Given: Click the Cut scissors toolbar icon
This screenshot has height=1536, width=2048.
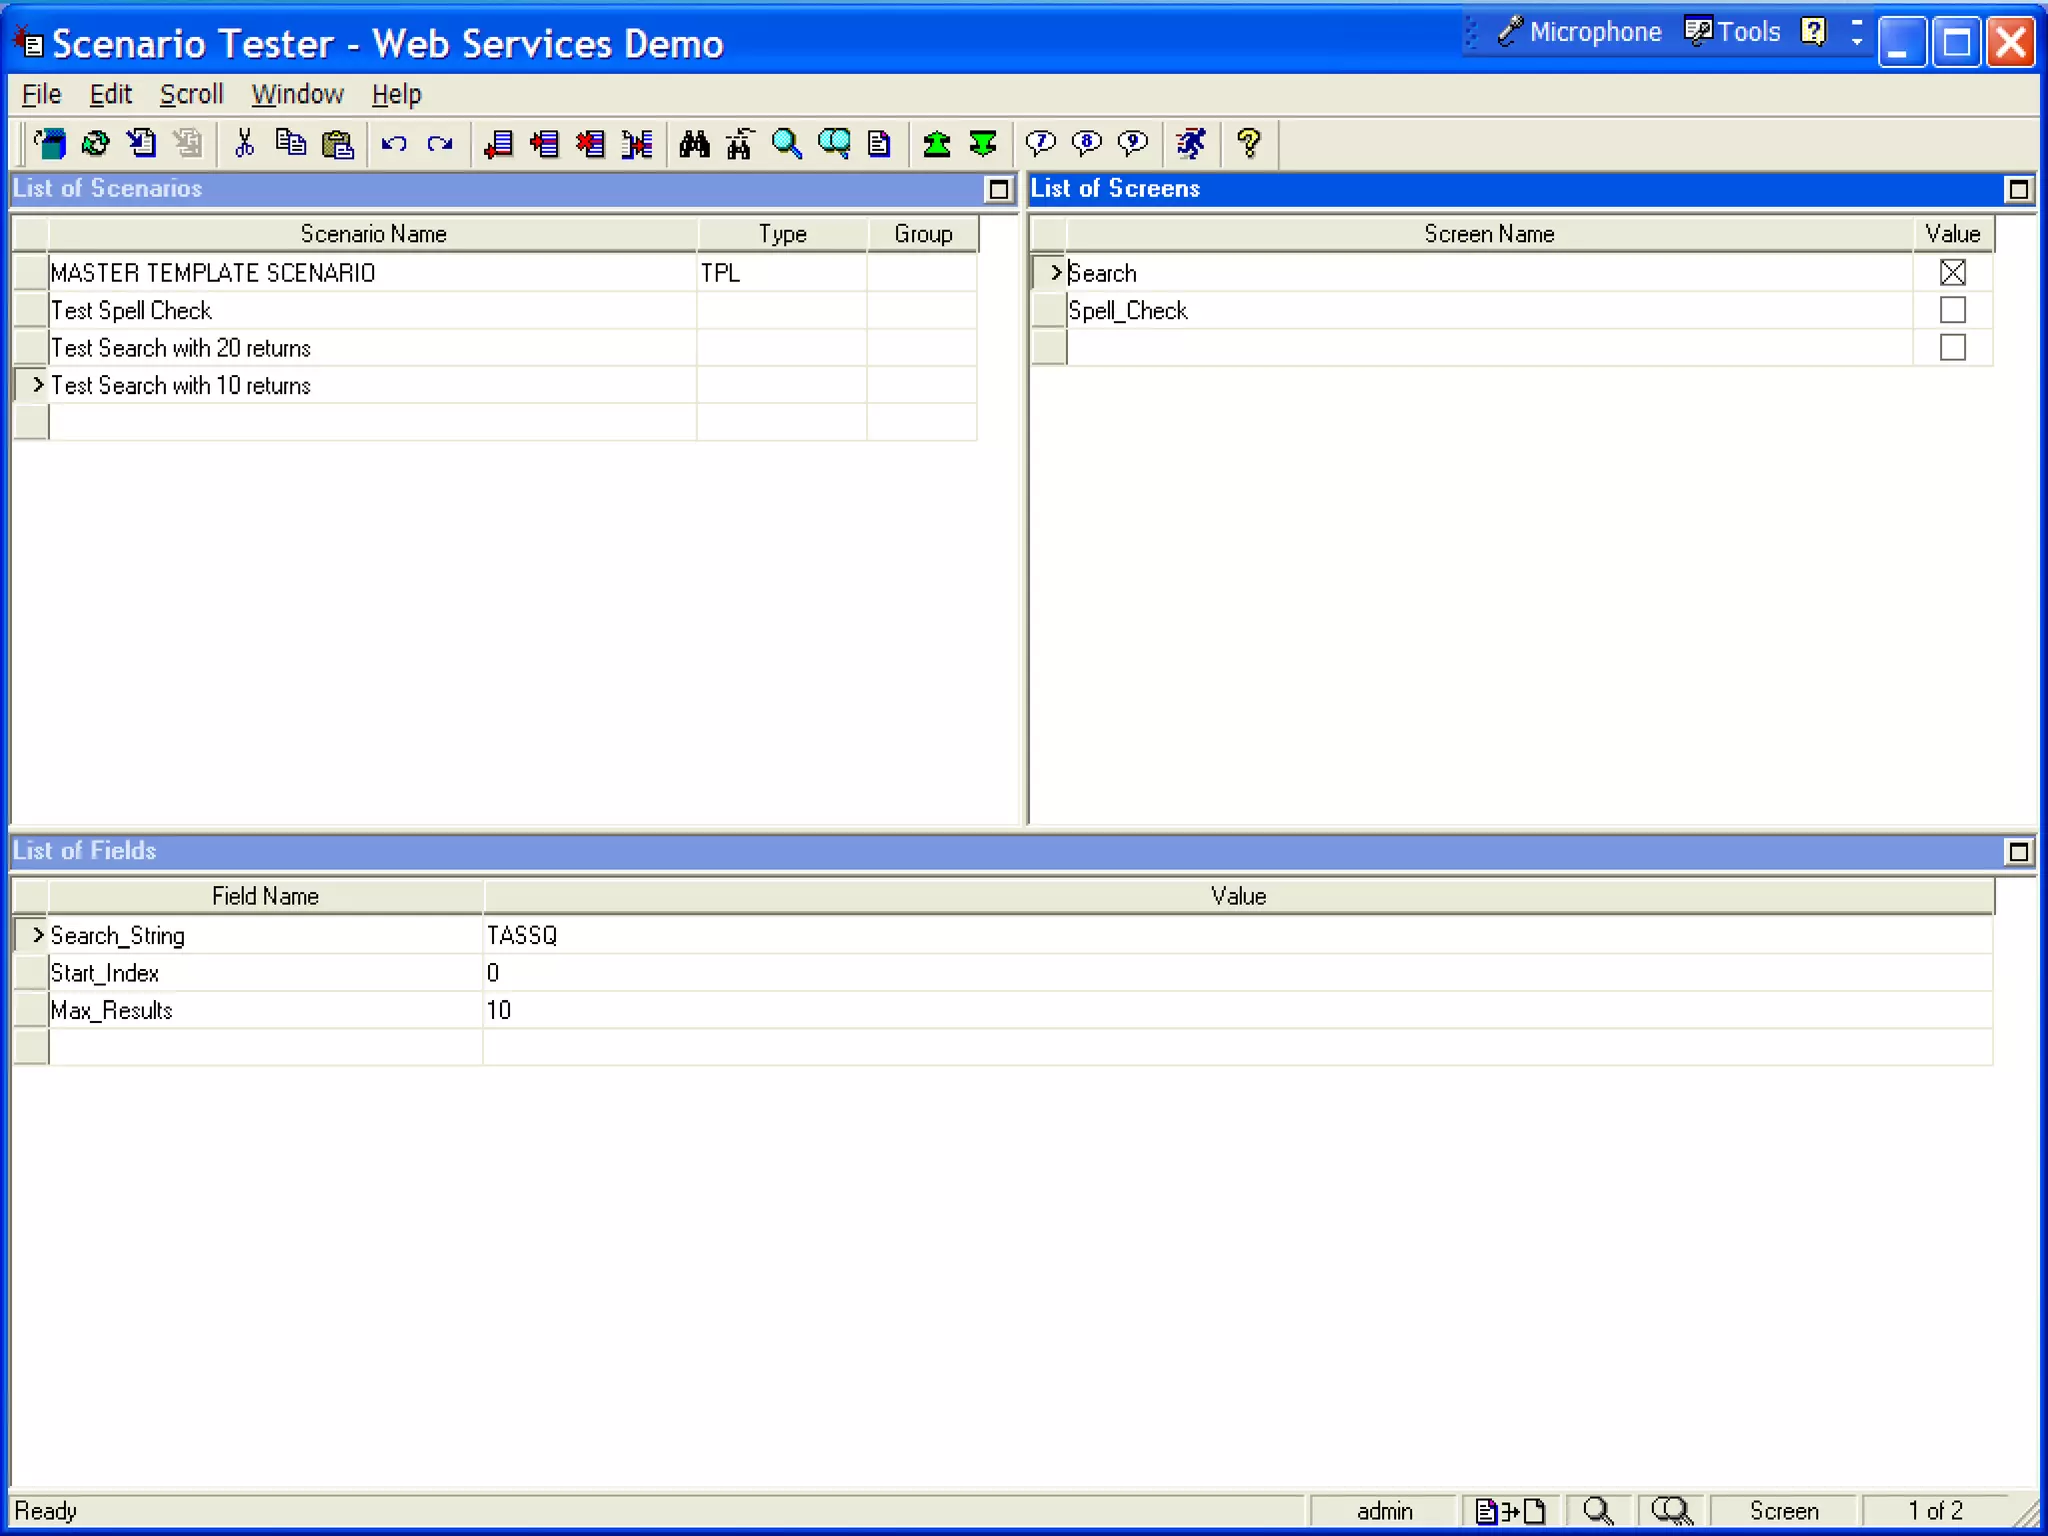Looking at the screenshot, I should 244,144.
